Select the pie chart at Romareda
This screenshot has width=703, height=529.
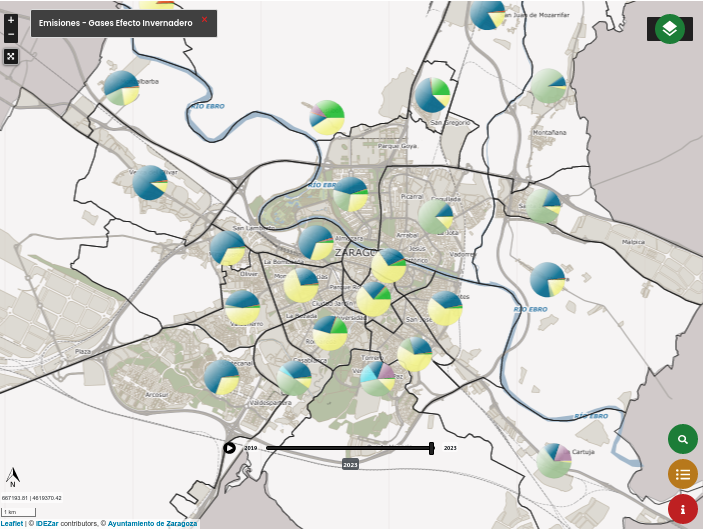(330, 333)
